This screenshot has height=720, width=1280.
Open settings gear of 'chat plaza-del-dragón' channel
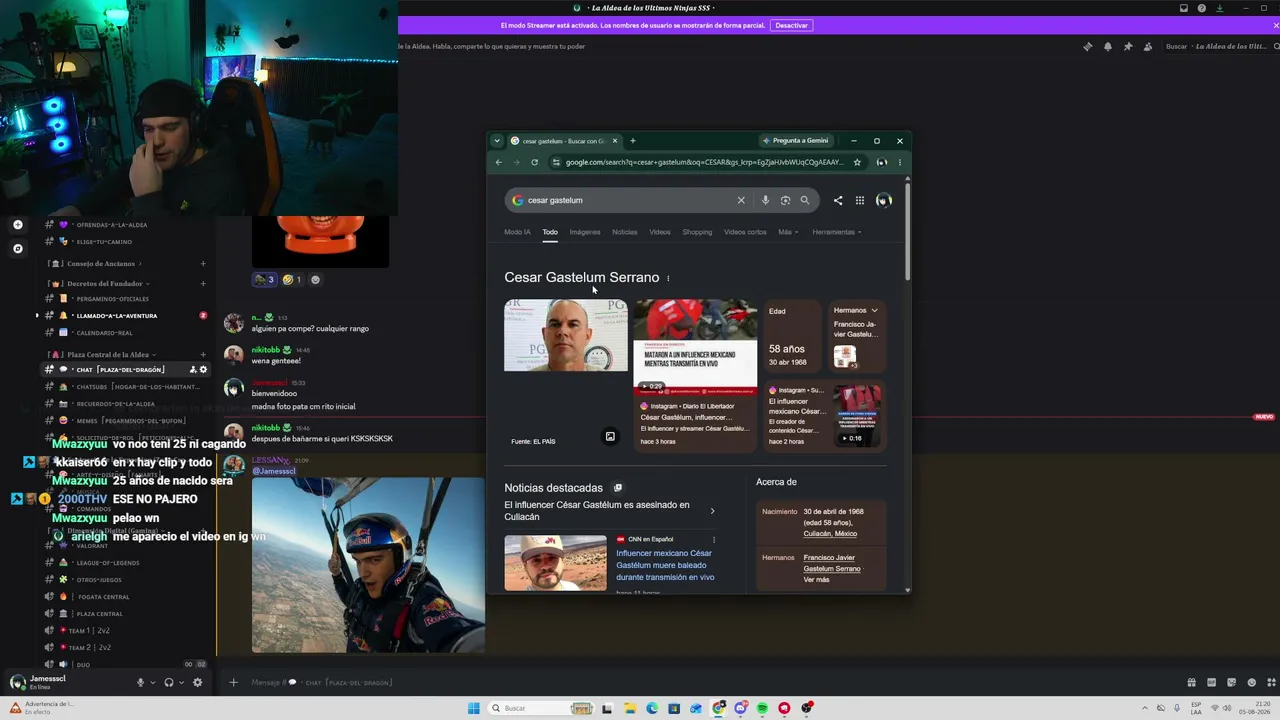click(x=203, y=370)
